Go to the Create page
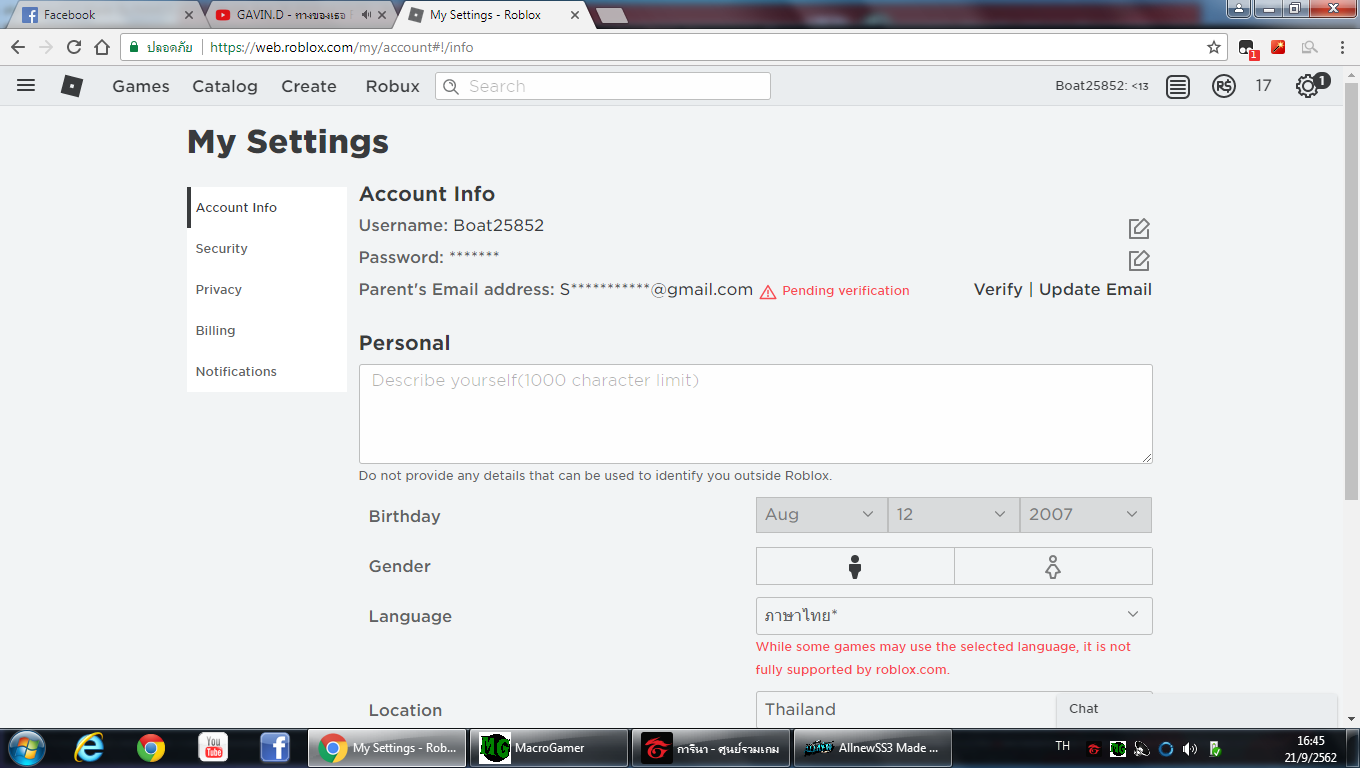Image resolution: width=1360 pixels, height=768 pixels. coord(309,86)
